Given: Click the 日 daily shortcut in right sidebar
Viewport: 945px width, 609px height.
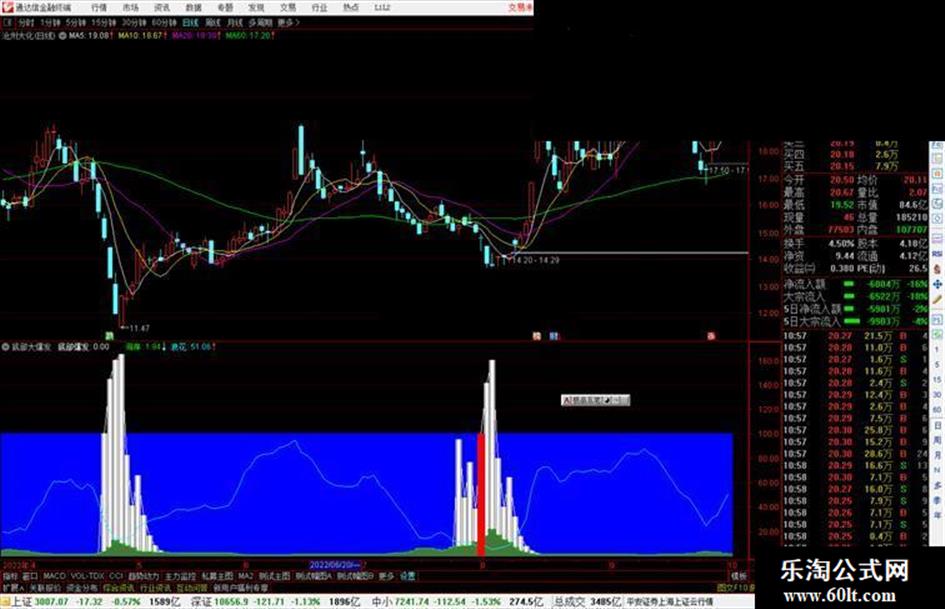Looking at the screenshot, I should click(937, 425).
